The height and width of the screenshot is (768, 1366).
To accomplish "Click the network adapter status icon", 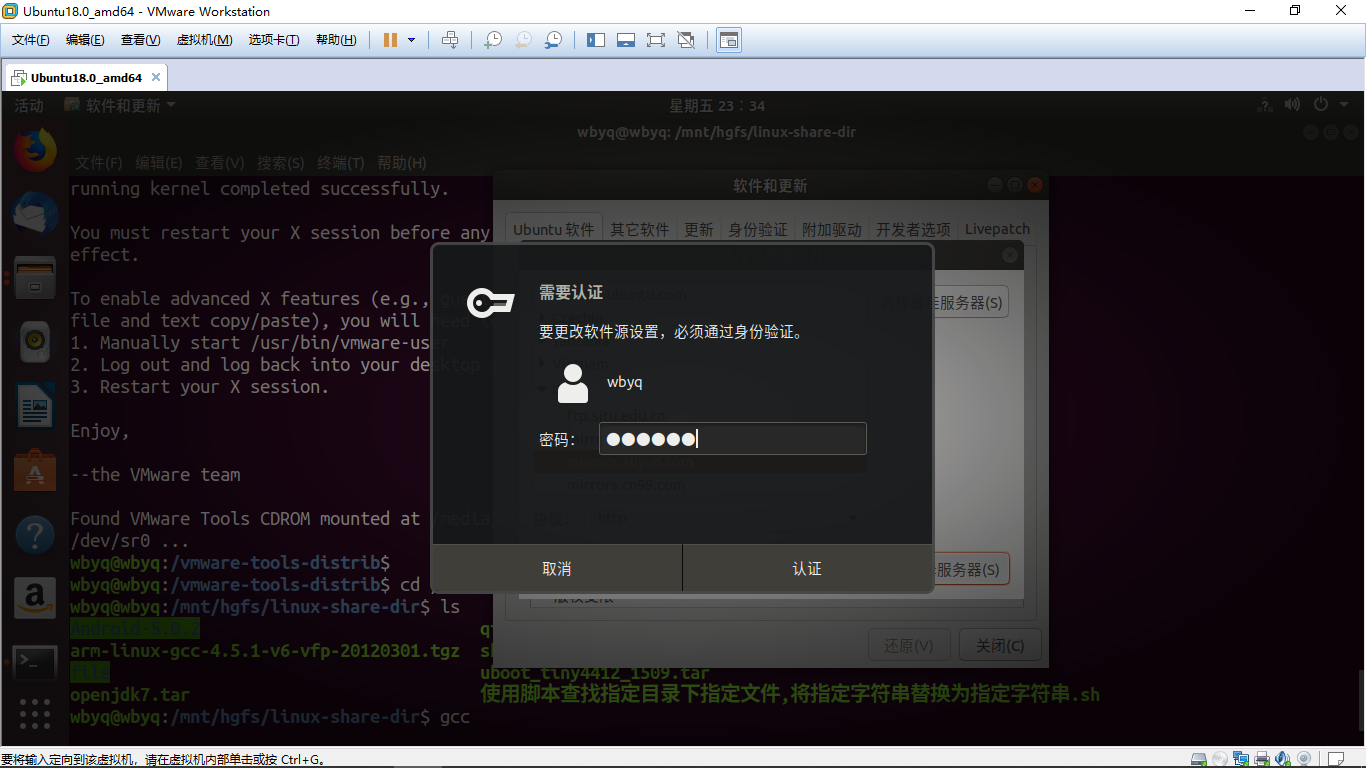I will tap(1240, 759).
